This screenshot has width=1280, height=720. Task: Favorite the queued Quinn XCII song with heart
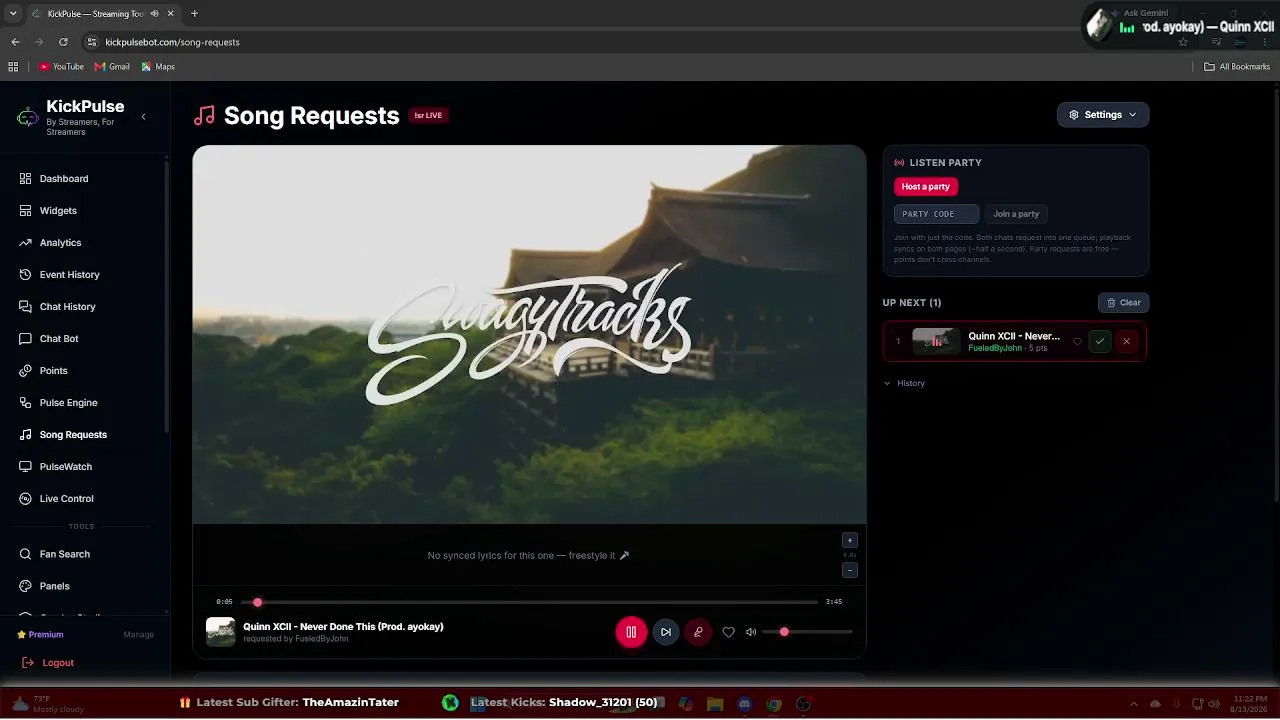pyautogui.click(x=1077, y=341)
